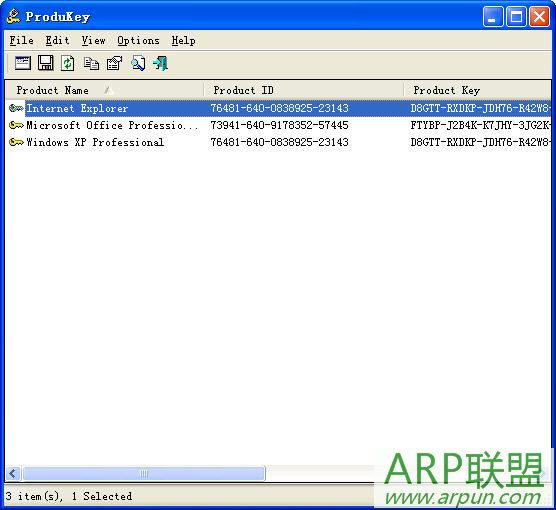Open the Options menu
The height and width of the screenshot is (510, 556).
tap(138, 40)
